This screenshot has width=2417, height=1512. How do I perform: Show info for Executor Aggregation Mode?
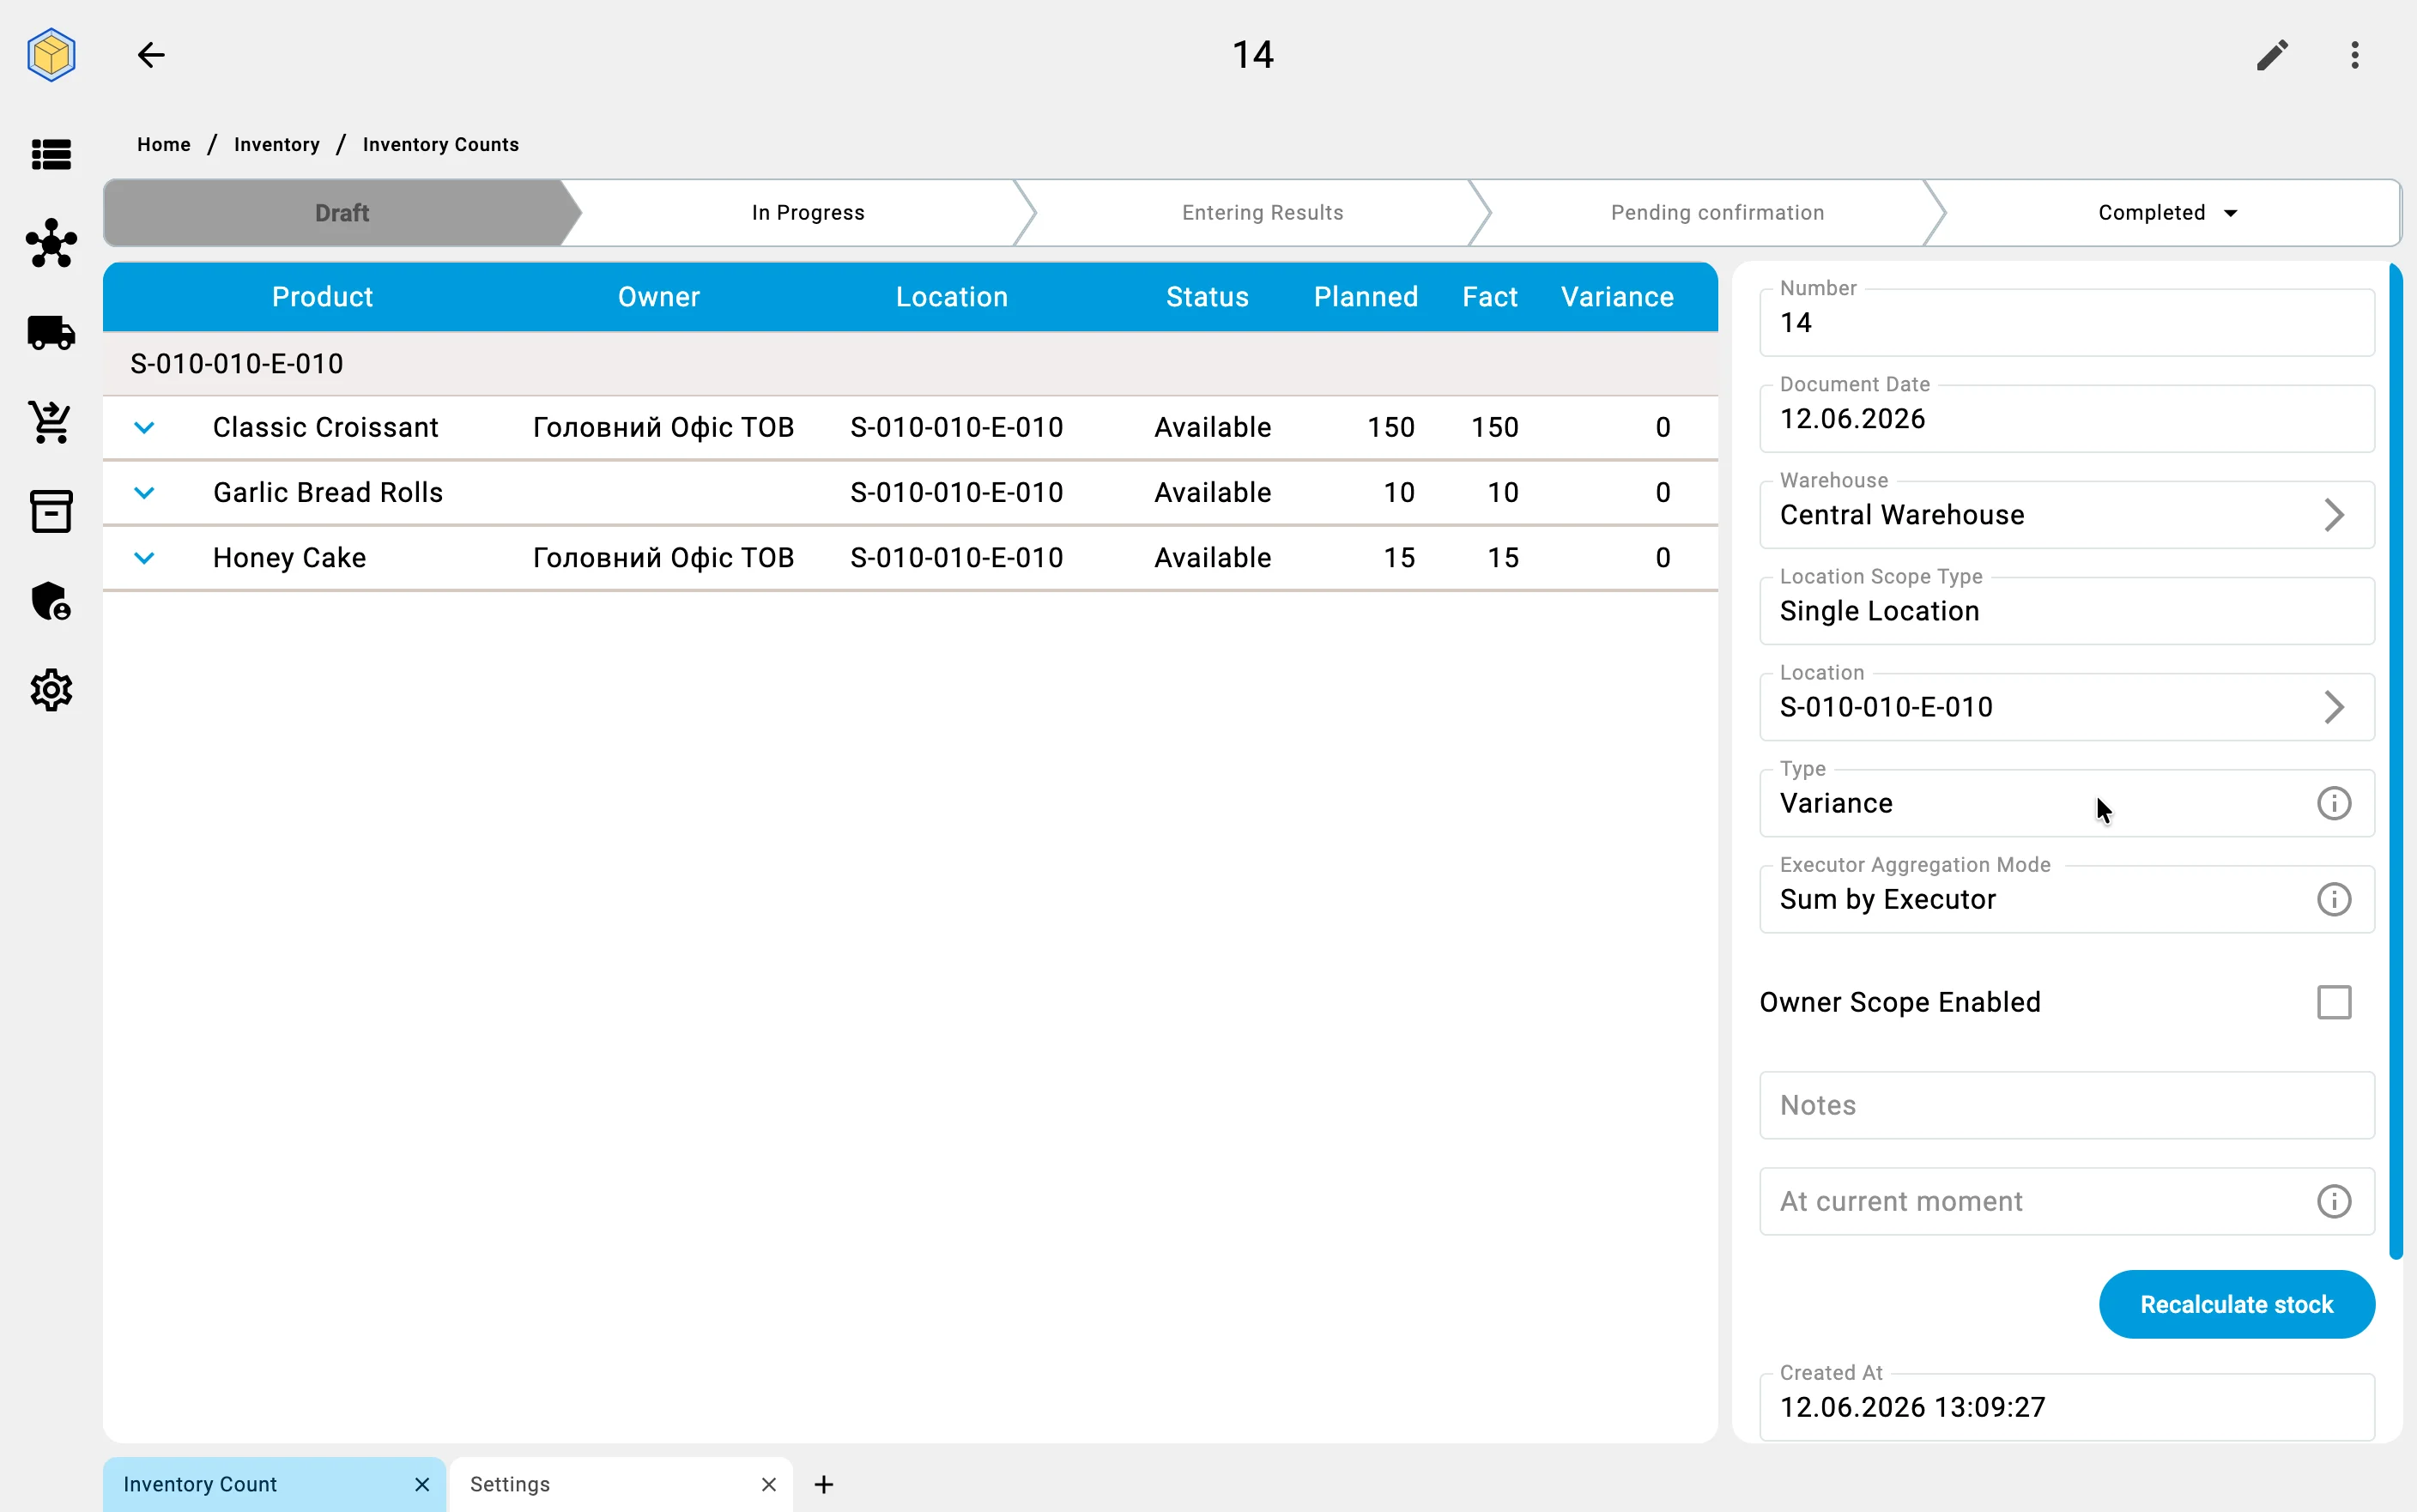click(2333, 899)
